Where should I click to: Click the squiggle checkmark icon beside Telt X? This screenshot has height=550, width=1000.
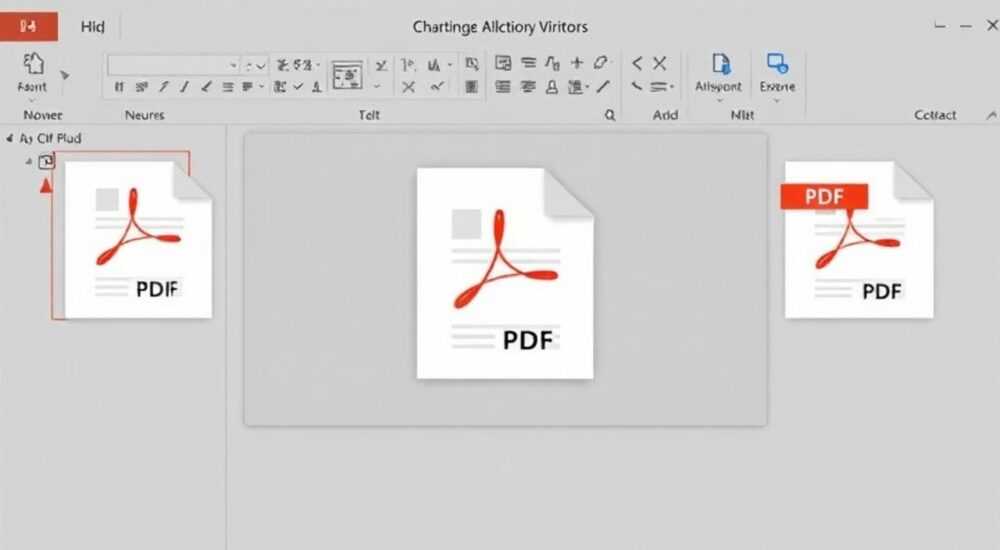coord(437,87)
